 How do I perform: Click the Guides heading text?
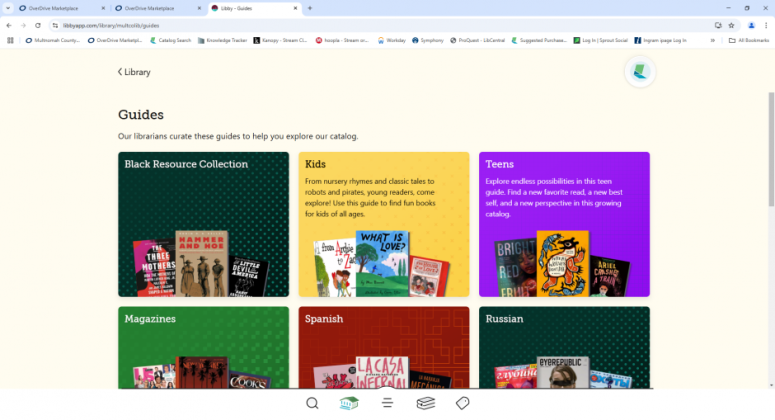tap(141, 115)
